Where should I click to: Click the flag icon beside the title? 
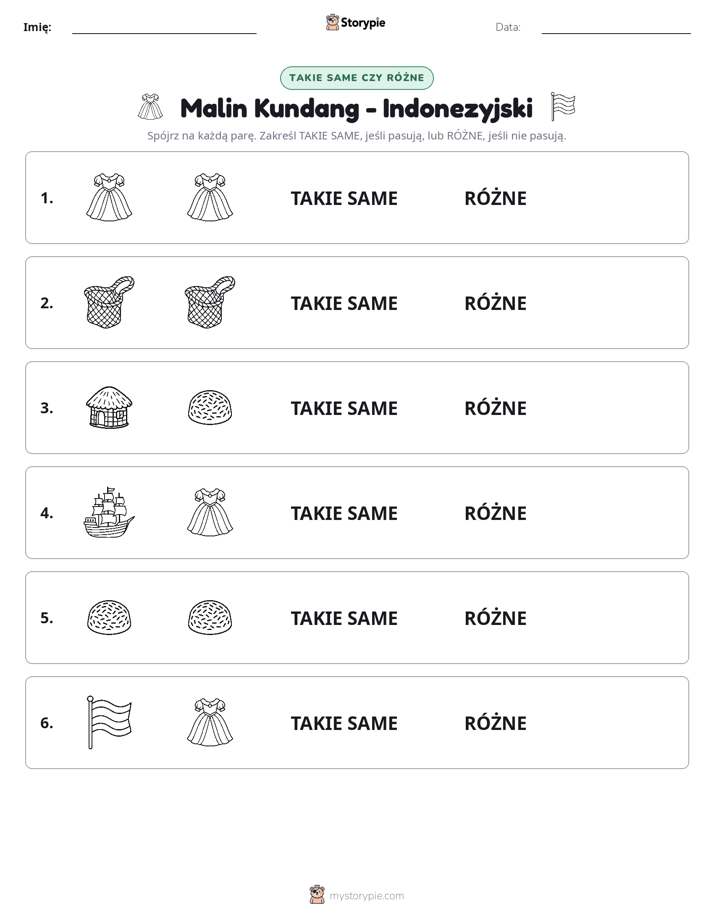pos(563,107)
